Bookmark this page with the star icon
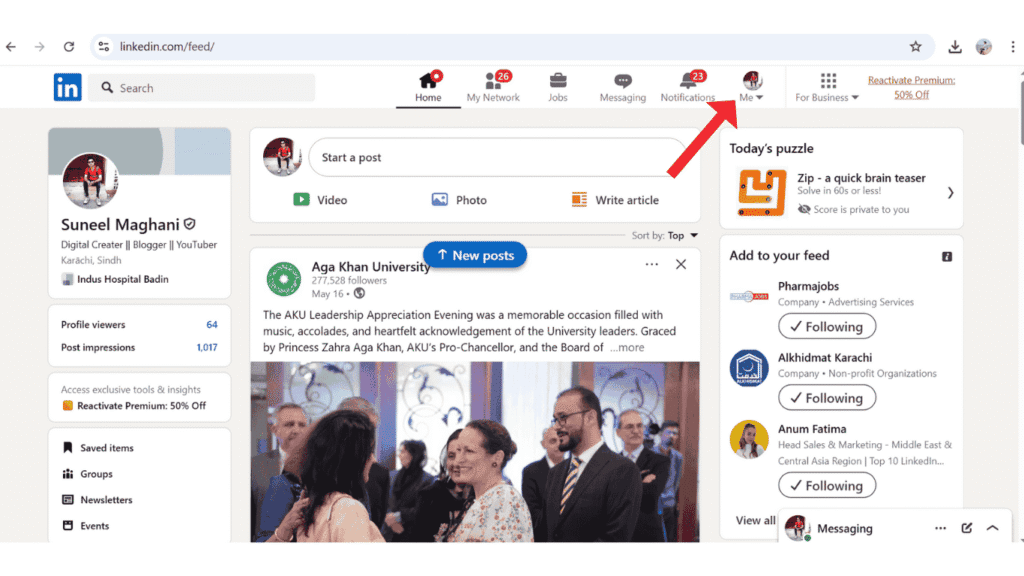This screenshot has width=1024, height=576. 915,46
